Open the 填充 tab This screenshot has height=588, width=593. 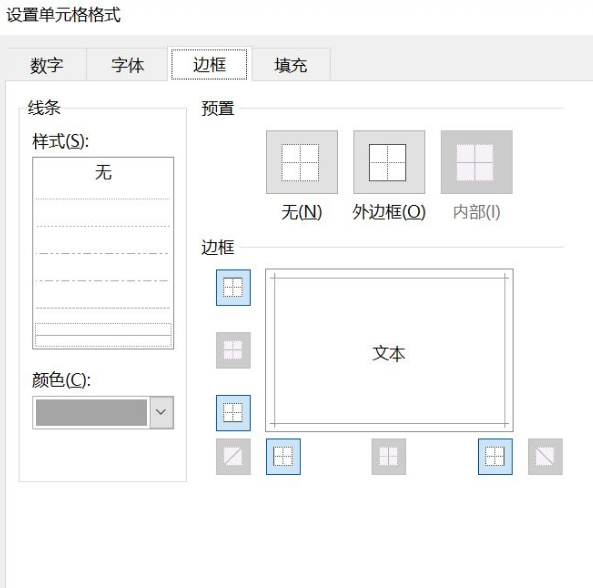pyautogui.click(x=290, y=65)
